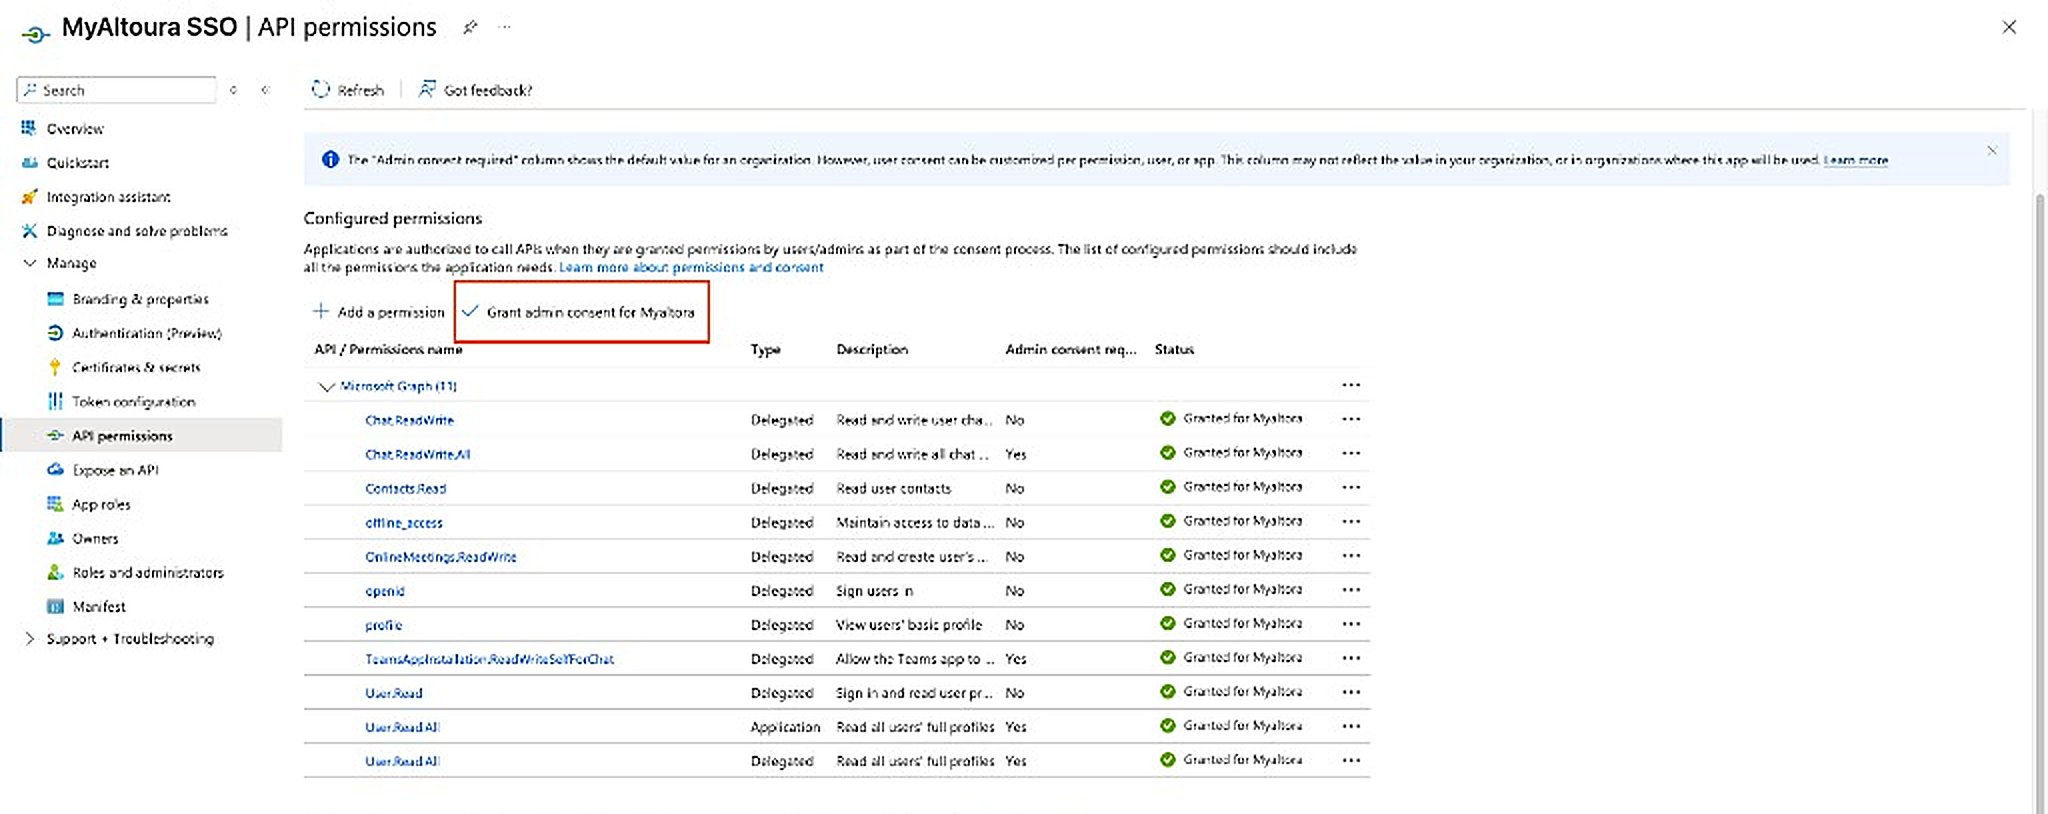Open more options for Contacts.Read row
This screenshot has height=814, width=2048.
1351,487
